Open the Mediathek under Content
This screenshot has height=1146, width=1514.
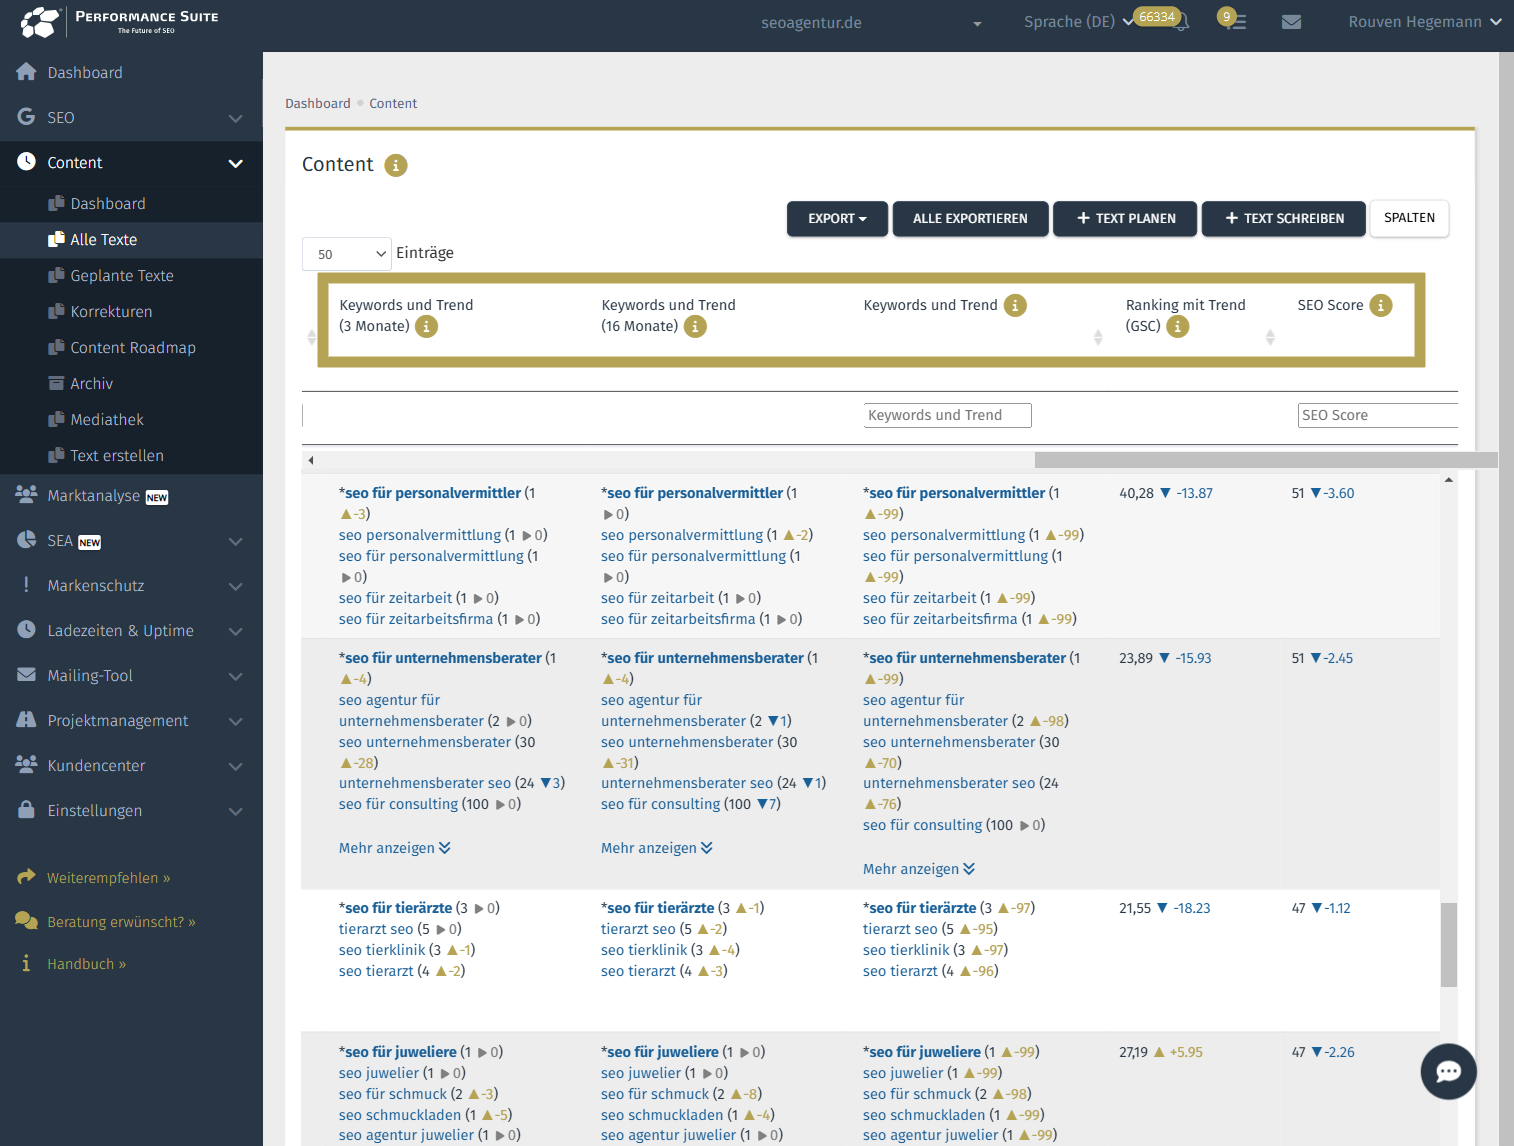coord(106,419)
